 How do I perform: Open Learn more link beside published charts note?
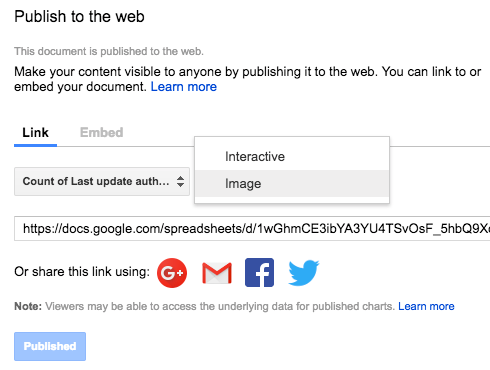point(426,306)
